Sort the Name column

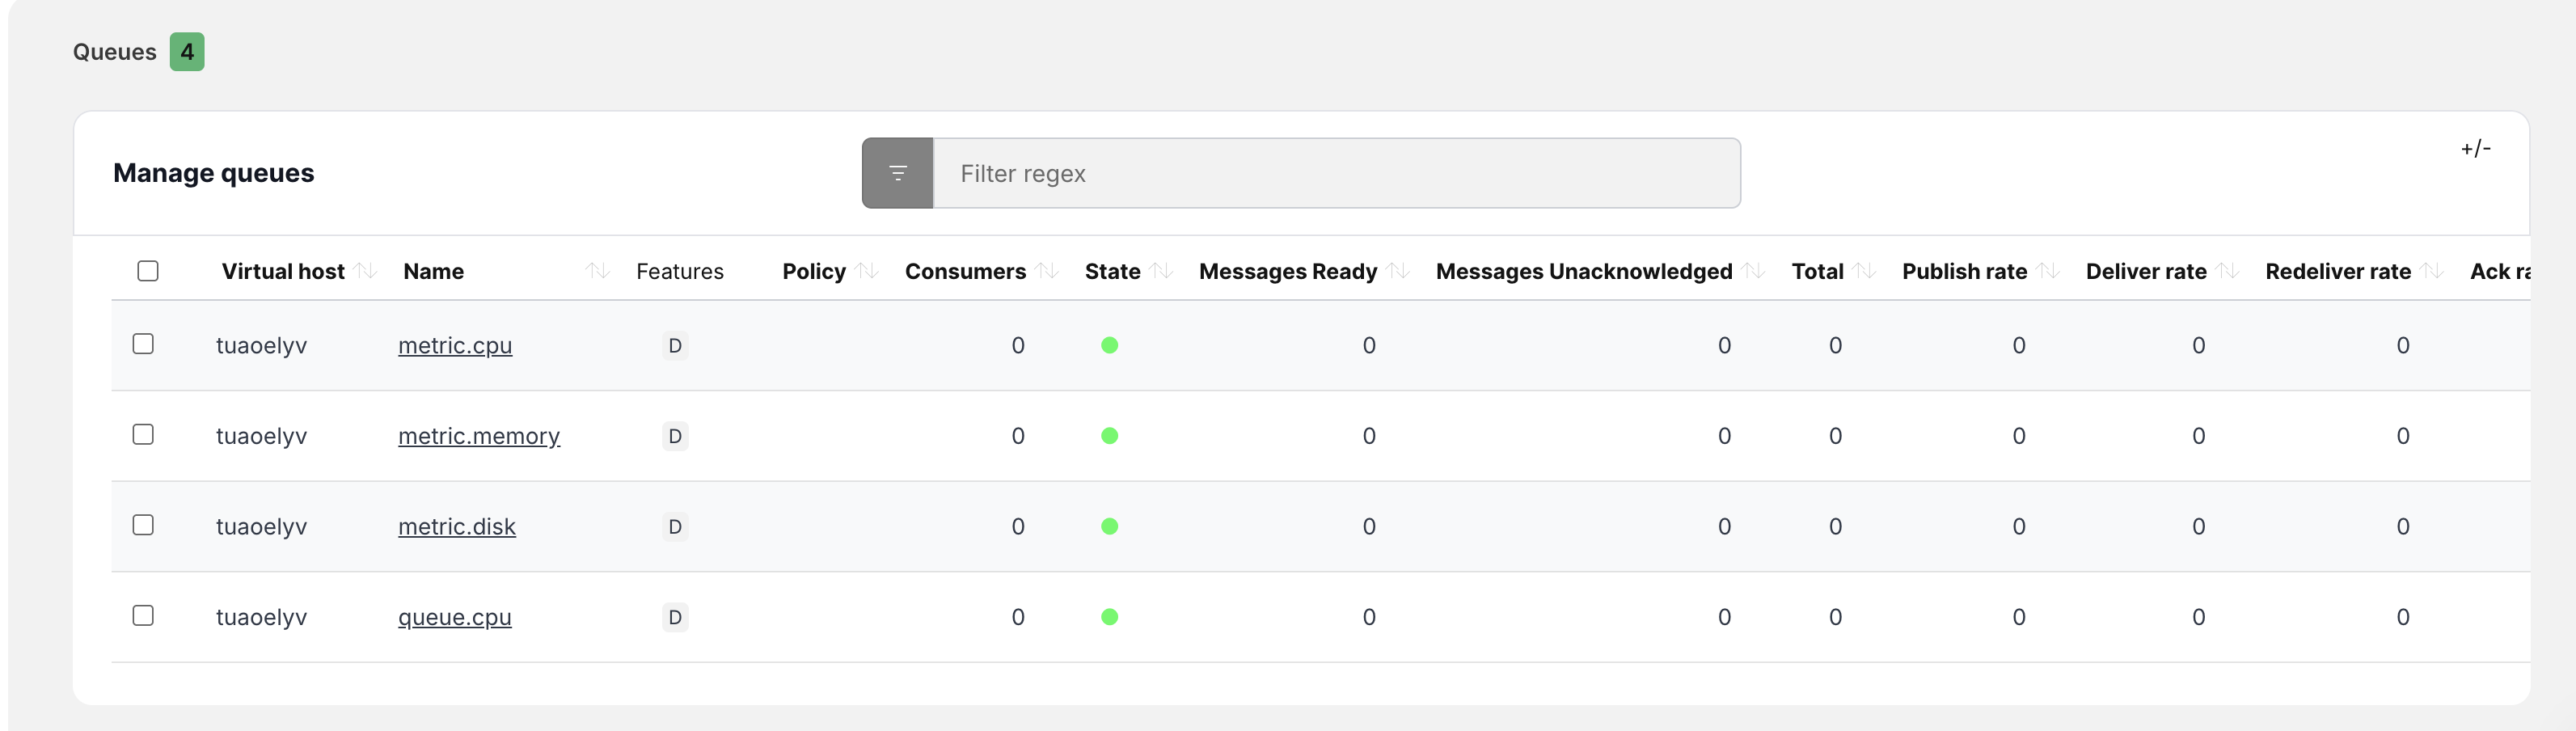click(x=597, y=270)
